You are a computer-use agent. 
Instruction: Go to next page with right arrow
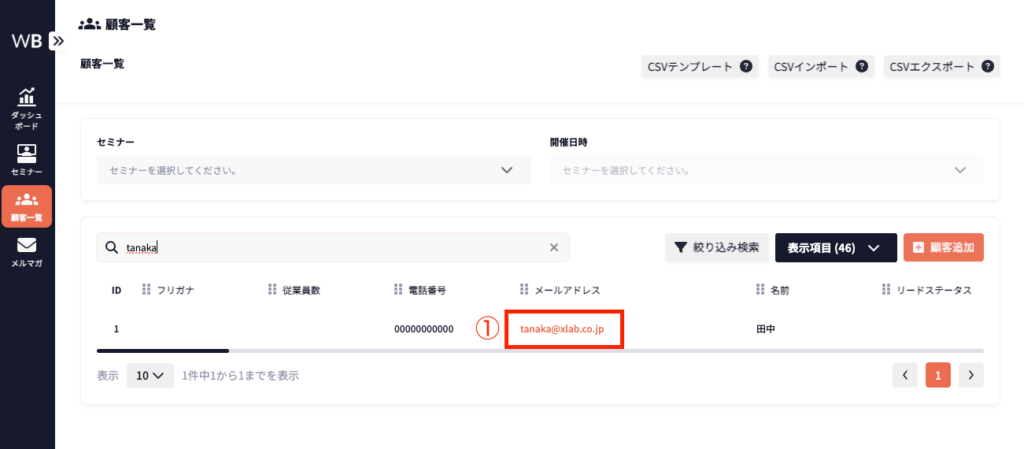point(971,375)
